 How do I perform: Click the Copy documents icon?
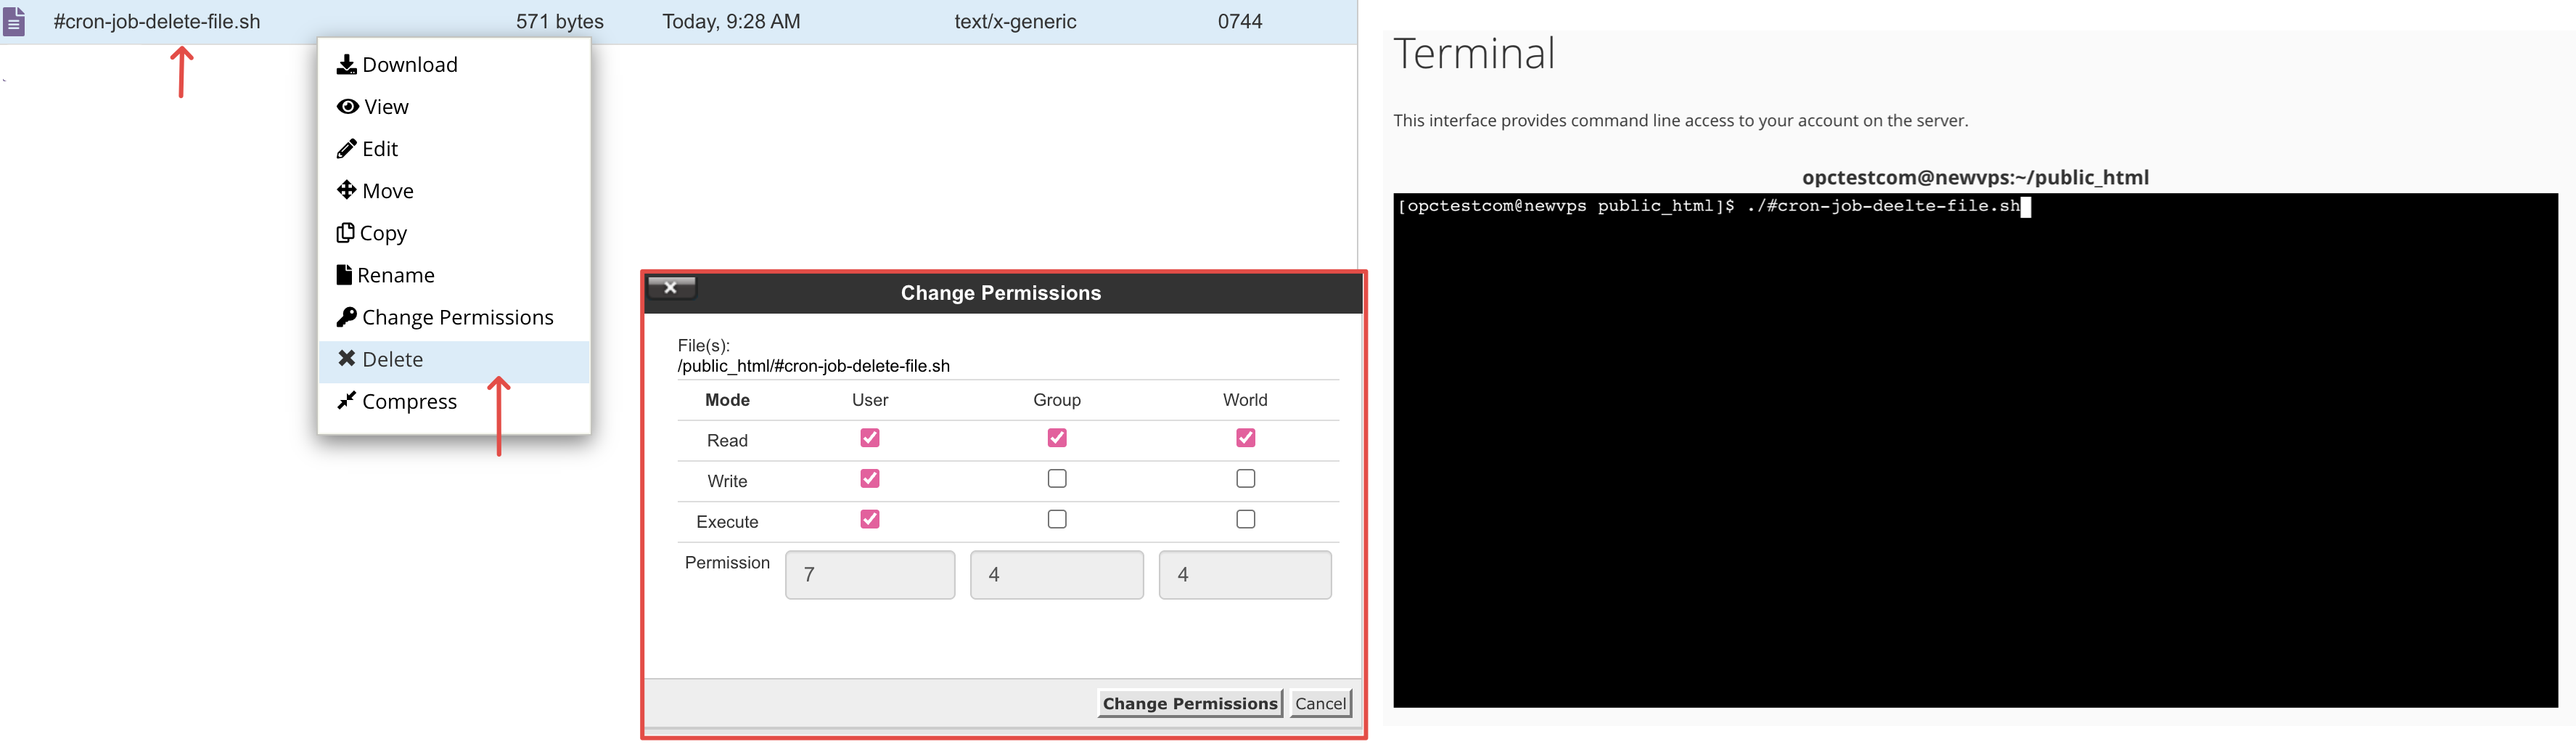point(345,233)
